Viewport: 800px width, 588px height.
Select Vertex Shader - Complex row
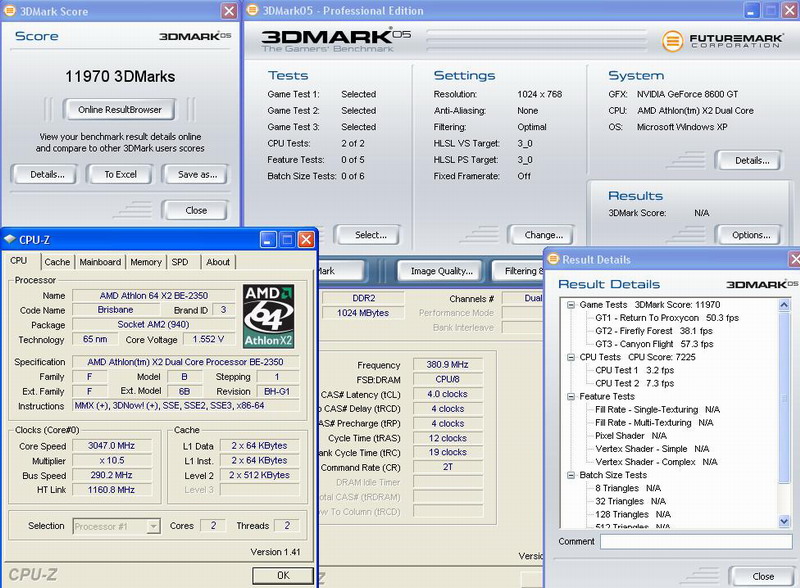656,462
